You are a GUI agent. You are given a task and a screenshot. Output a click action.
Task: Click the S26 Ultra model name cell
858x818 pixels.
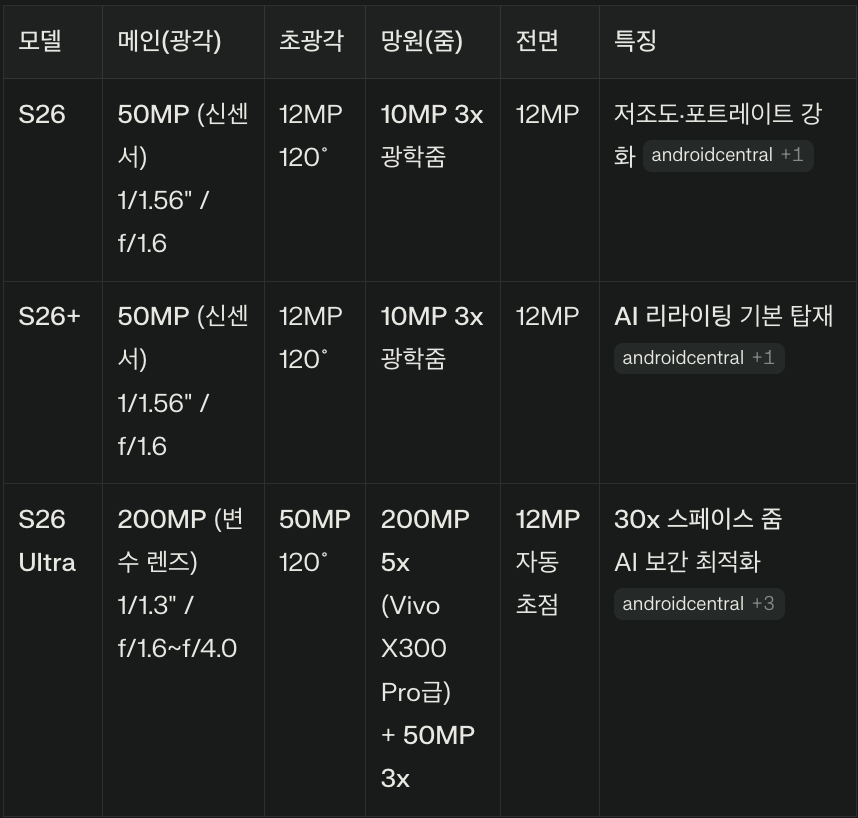(47, 541)
